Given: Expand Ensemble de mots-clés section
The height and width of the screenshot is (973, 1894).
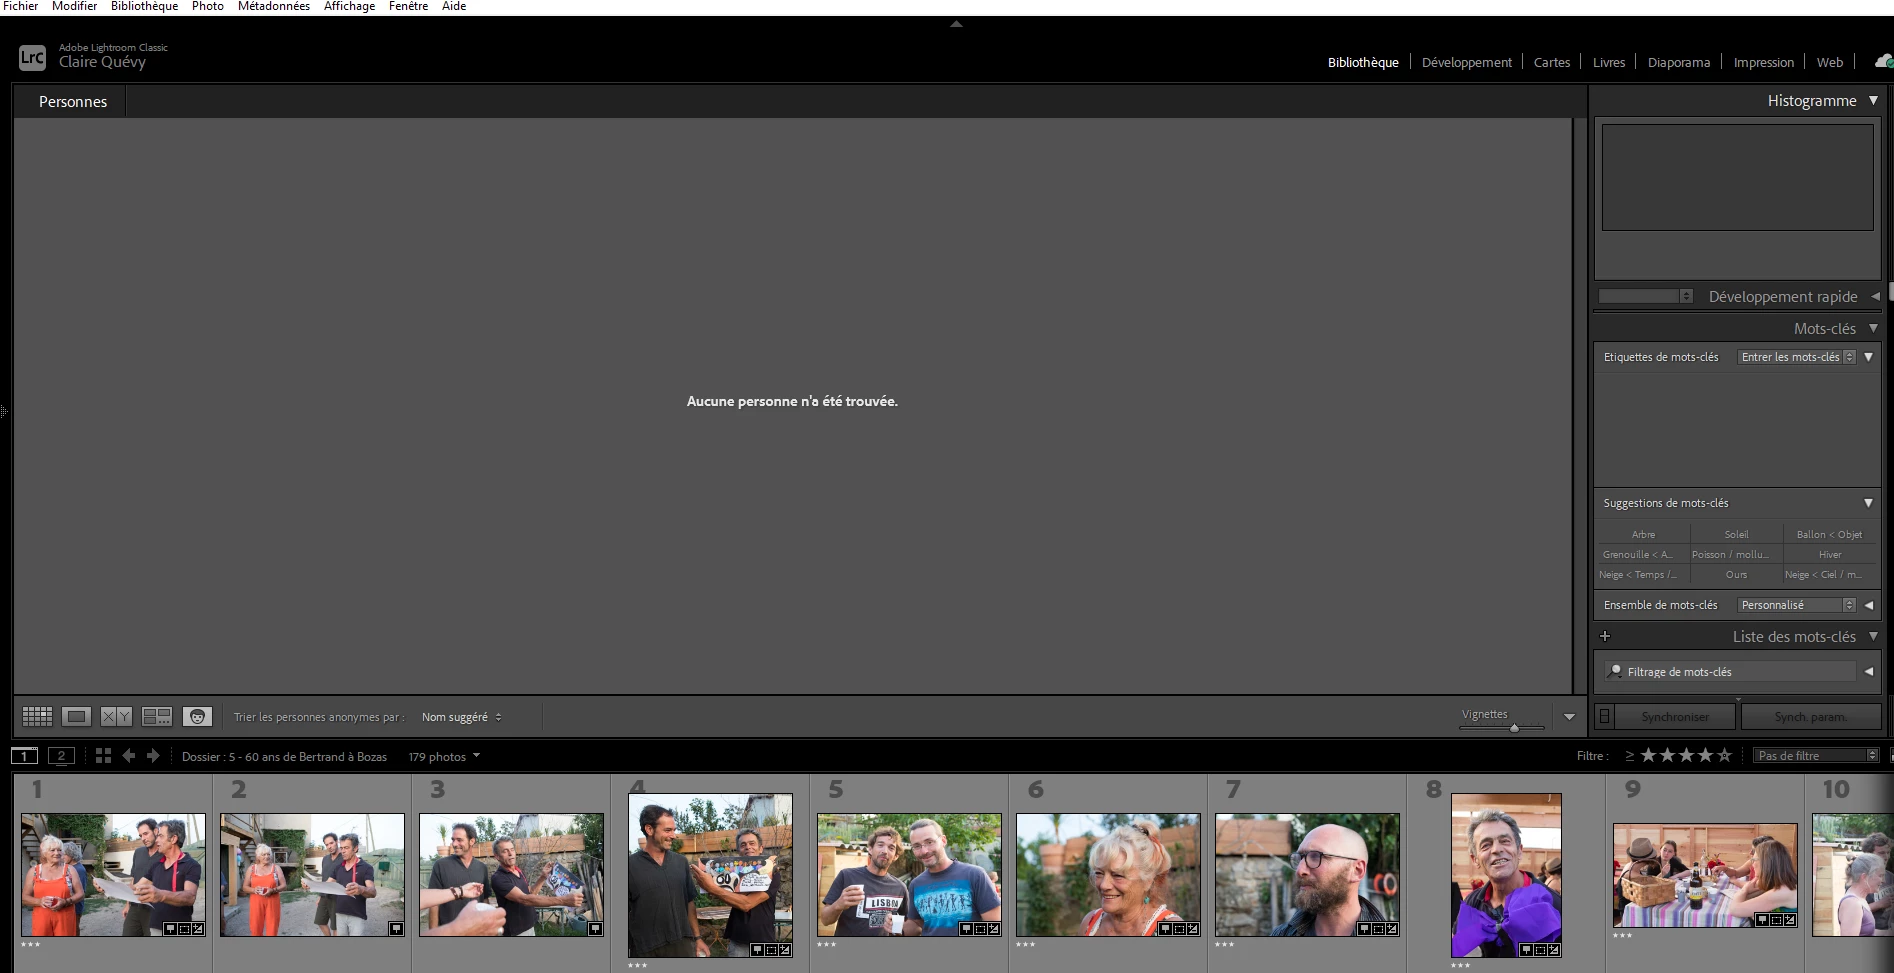Looking at the screenshot, I should [x=1868, y=605].
